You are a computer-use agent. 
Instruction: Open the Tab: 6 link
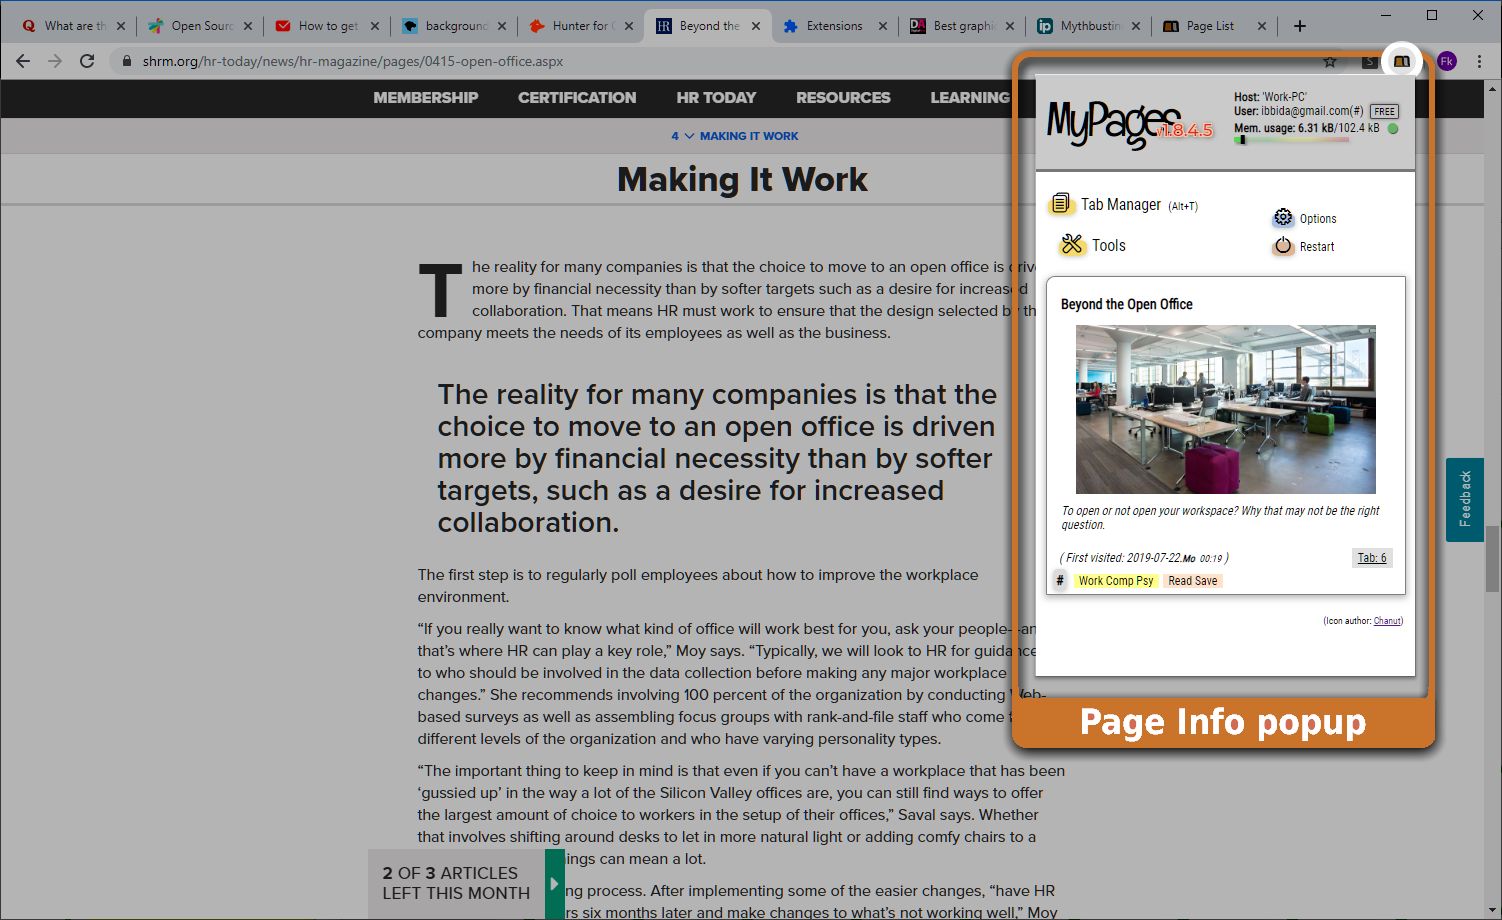pyautogui.click(x=1372, y=557)
